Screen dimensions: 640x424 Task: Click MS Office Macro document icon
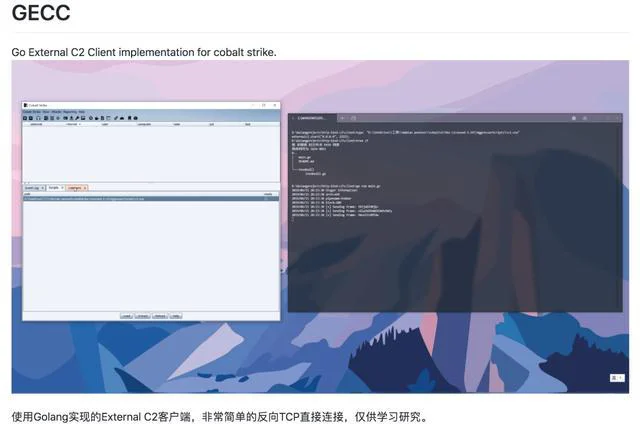[x=102, y=118]
